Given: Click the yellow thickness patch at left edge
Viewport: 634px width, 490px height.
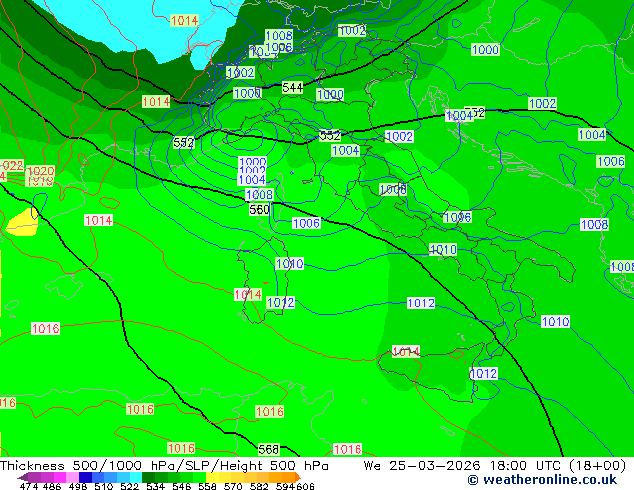Looking at the screenshot, I should pos(22,223).
